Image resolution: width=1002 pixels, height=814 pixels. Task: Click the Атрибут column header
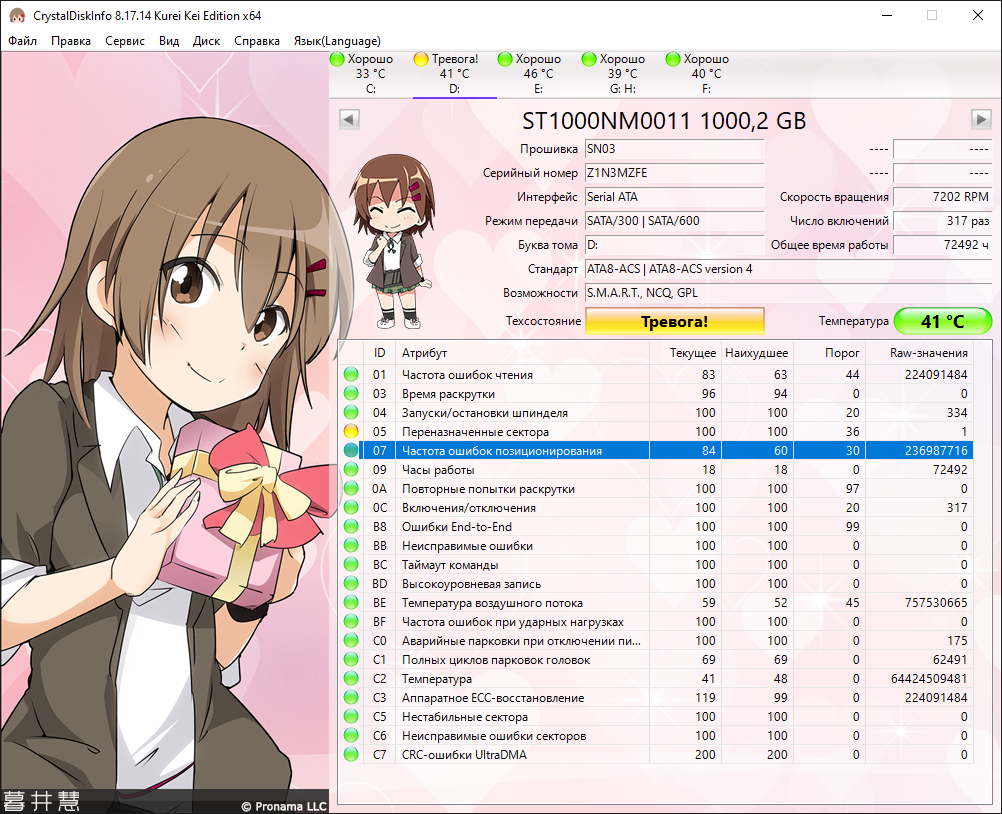pos(523,353)
